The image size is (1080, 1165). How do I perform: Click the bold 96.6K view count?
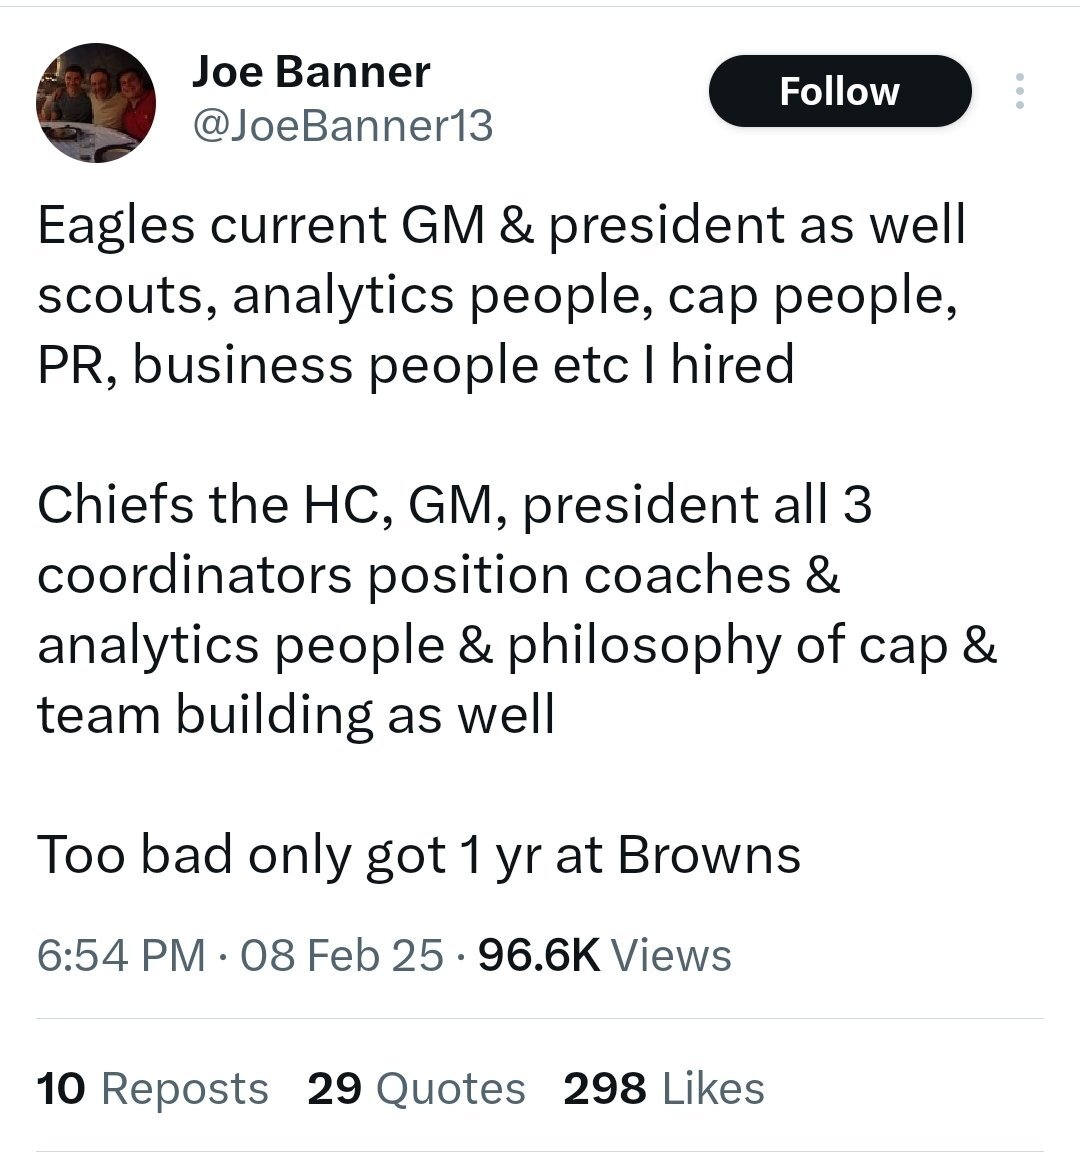[x=539, y=955]
